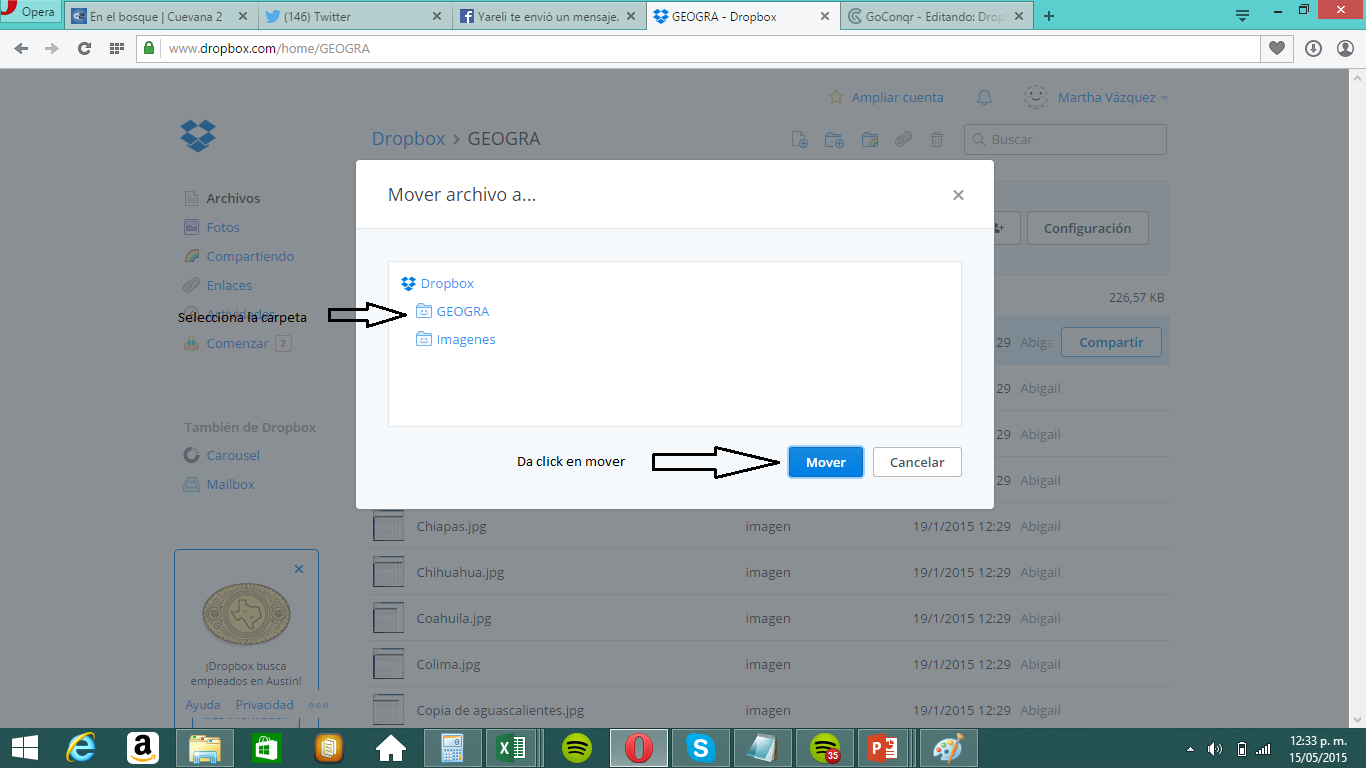
Task: Open Excel from the taskbar
Action: tap(510, 748)
